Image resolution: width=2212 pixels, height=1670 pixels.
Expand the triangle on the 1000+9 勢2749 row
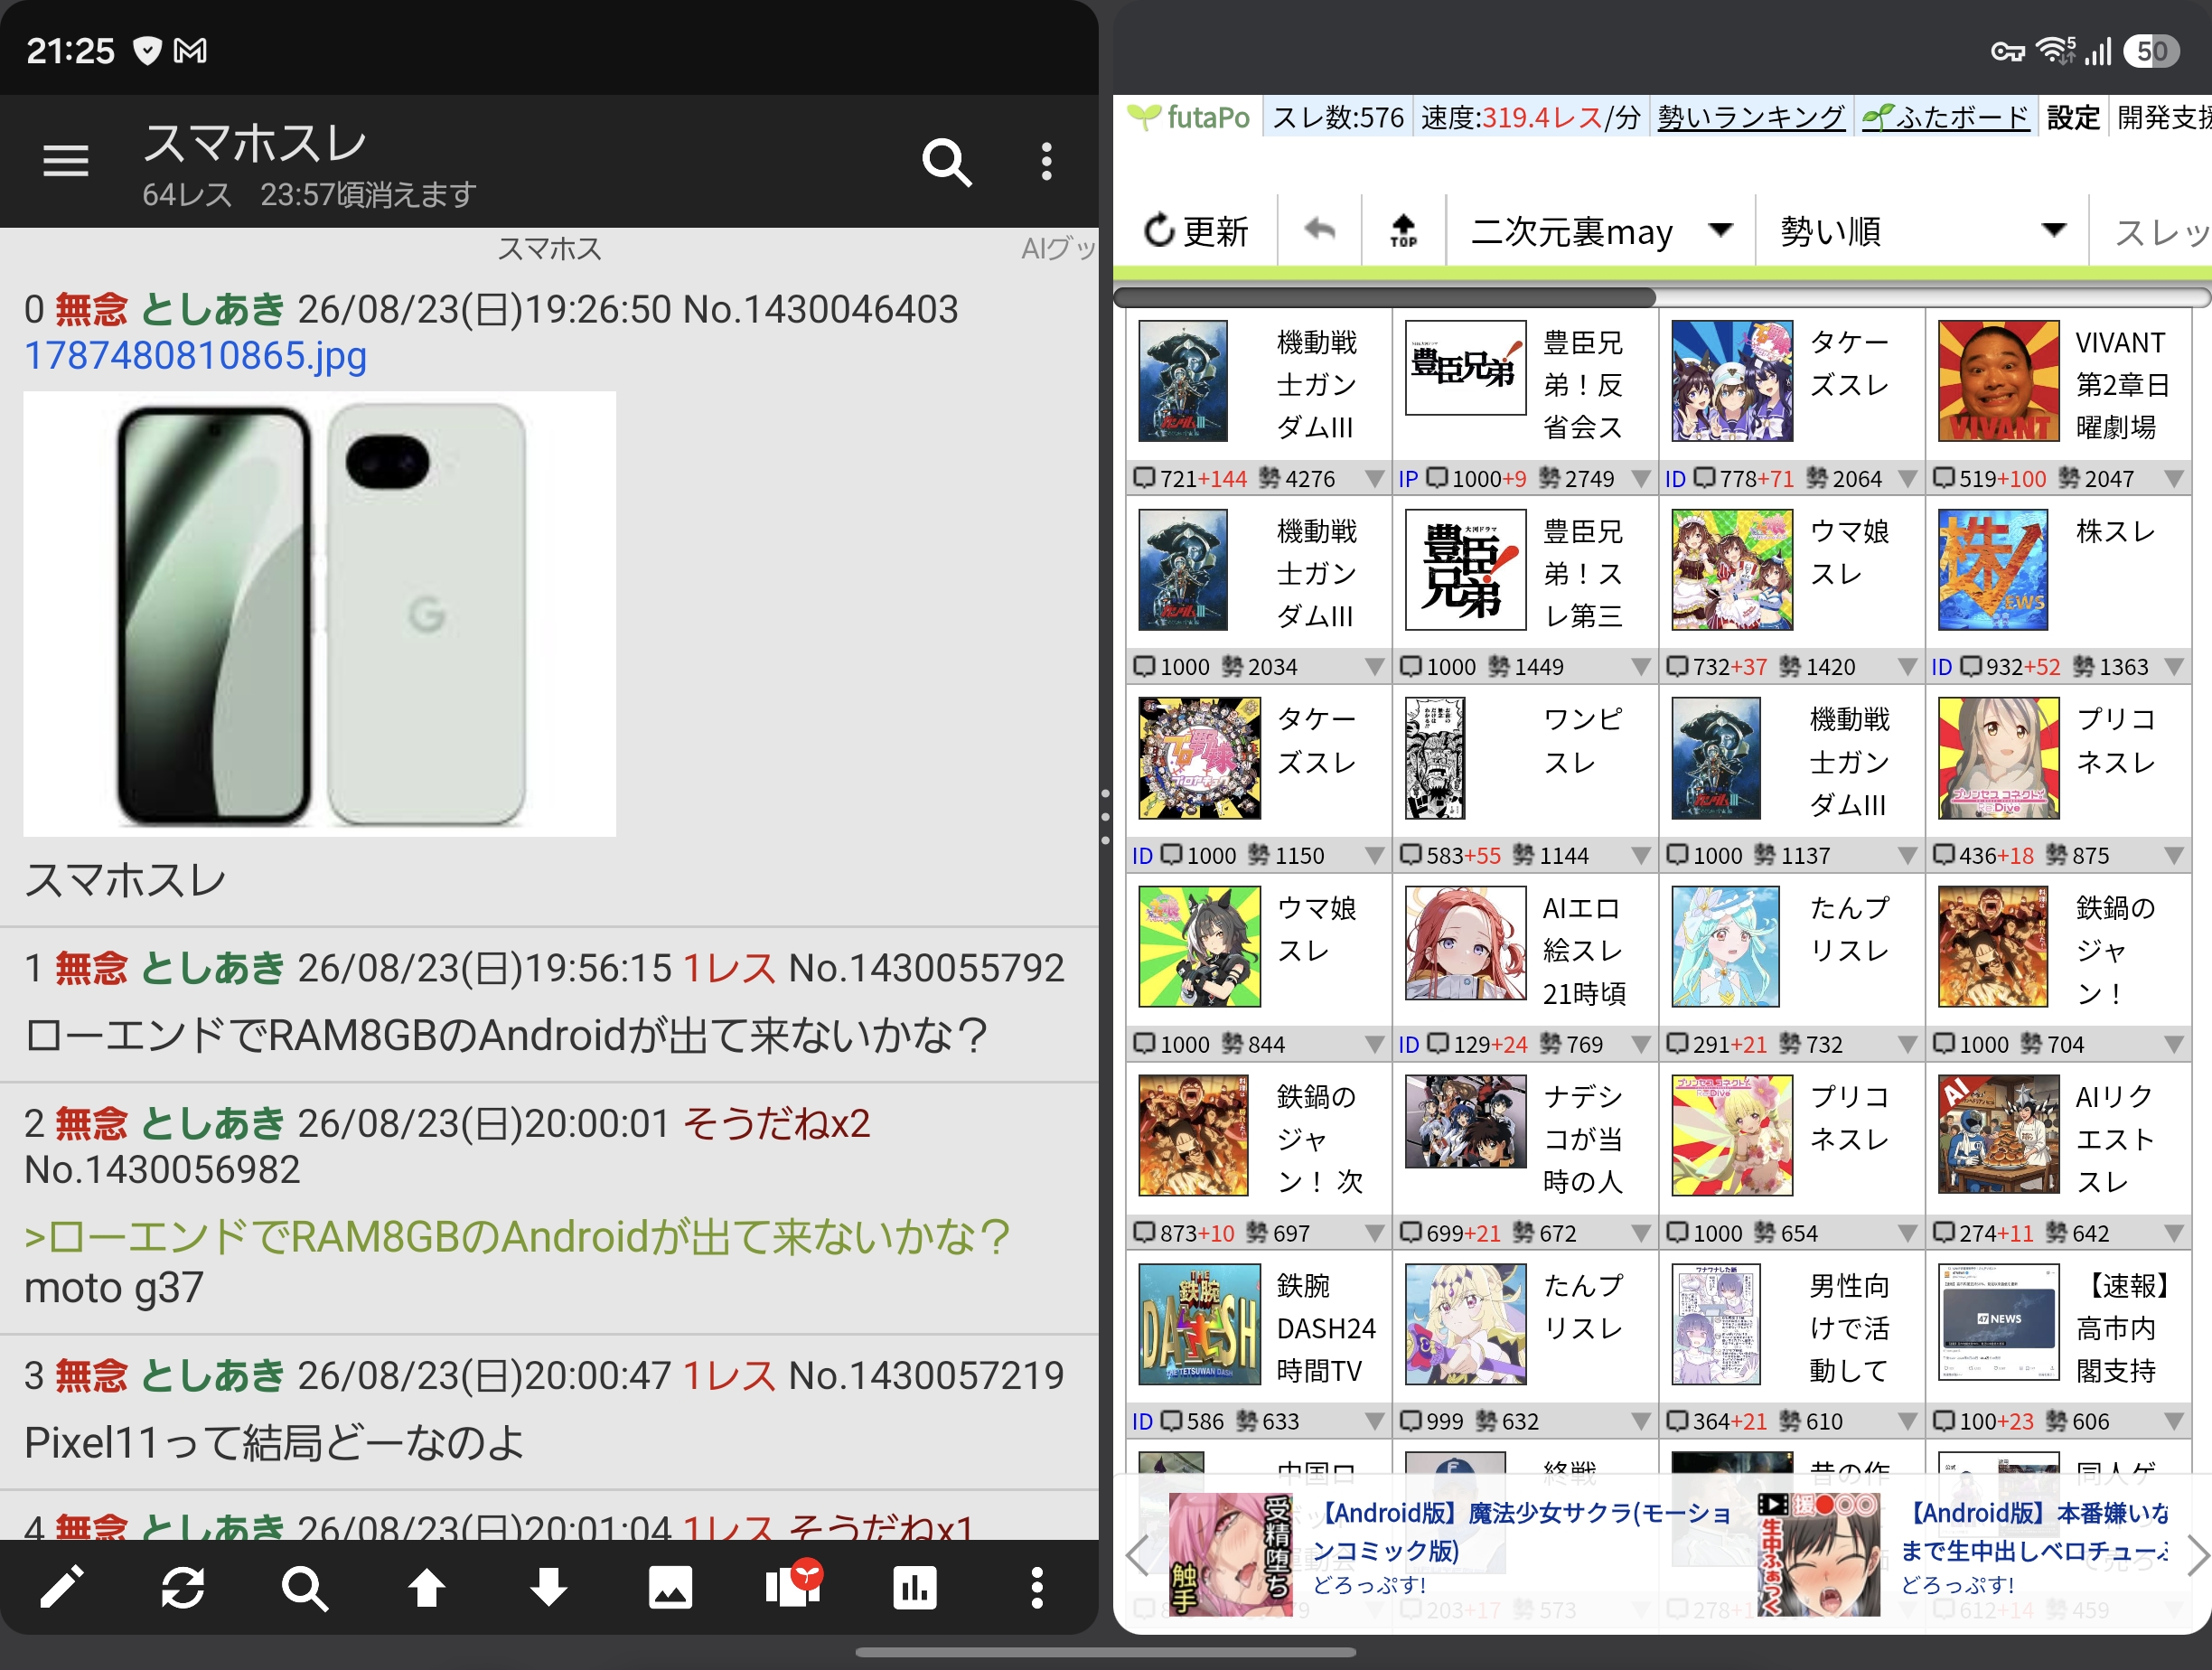tap(1640, 479)
